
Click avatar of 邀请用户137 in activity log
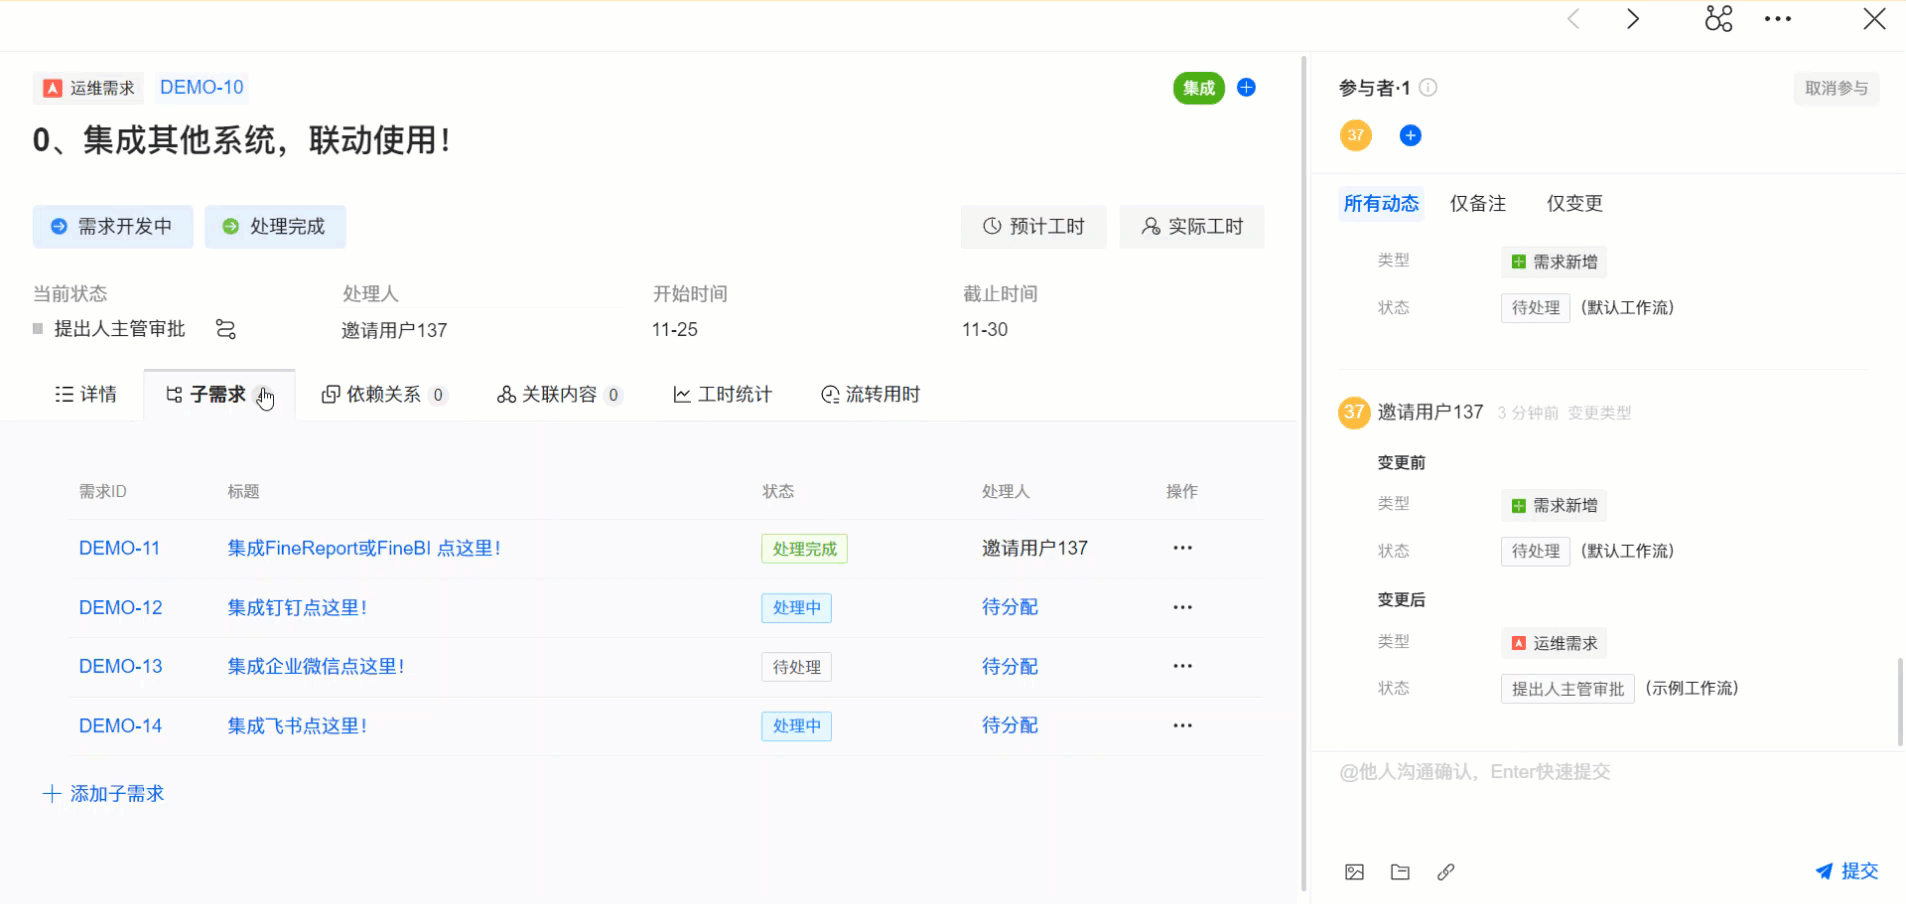click(x=1354, y=412)
